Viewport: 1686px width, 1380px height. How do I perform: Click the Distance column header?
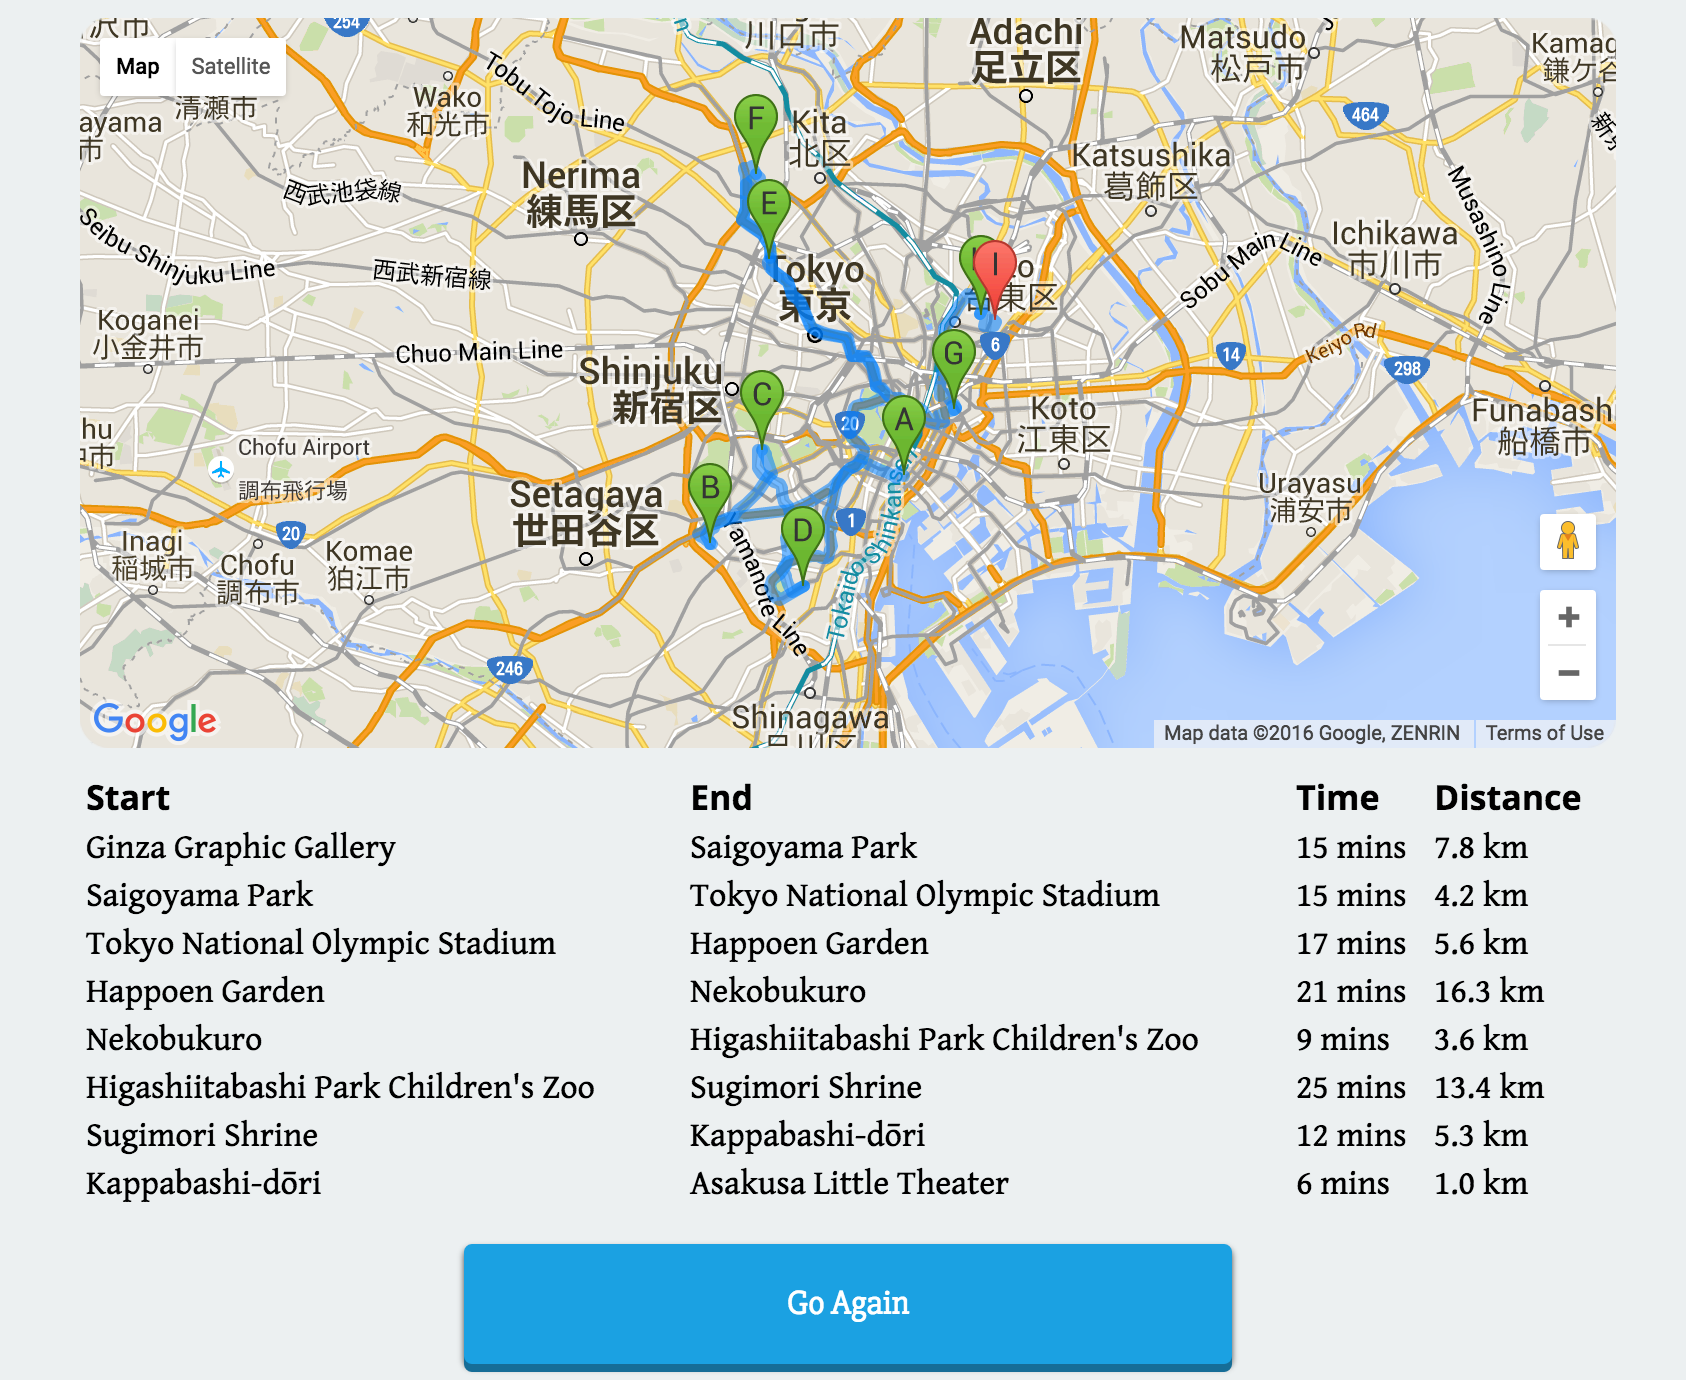(1508, 798)
